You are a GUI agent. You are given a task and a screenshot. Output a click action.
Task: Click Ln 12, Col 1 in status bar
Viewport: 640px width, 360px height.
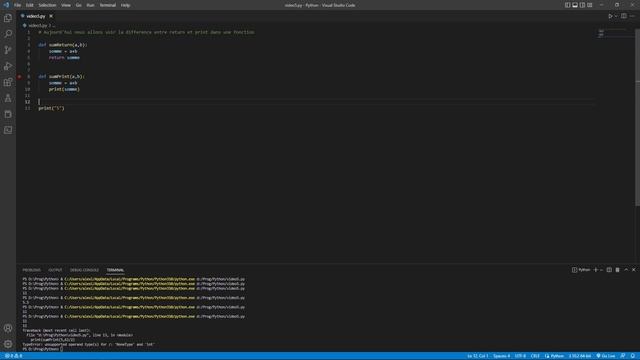(478, 356)
